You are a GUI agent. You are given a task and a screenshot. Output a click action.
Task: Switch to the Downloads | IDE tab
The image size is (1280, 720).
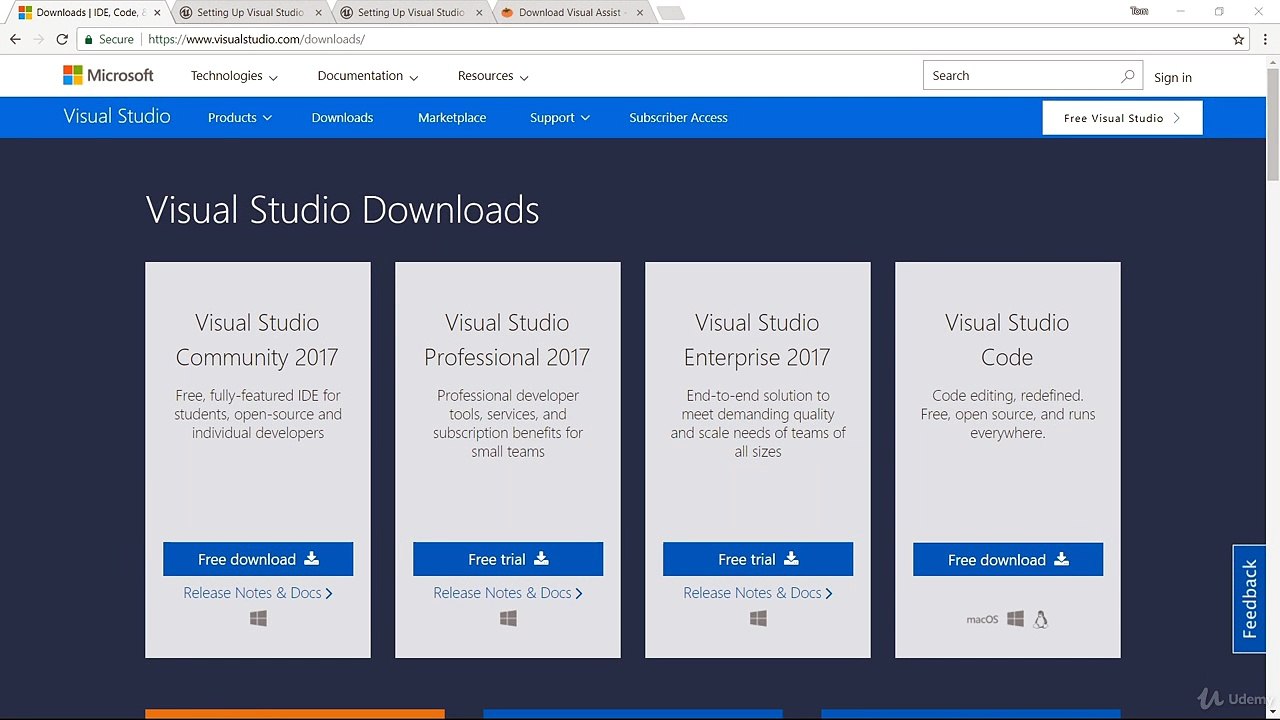point(88,13)
